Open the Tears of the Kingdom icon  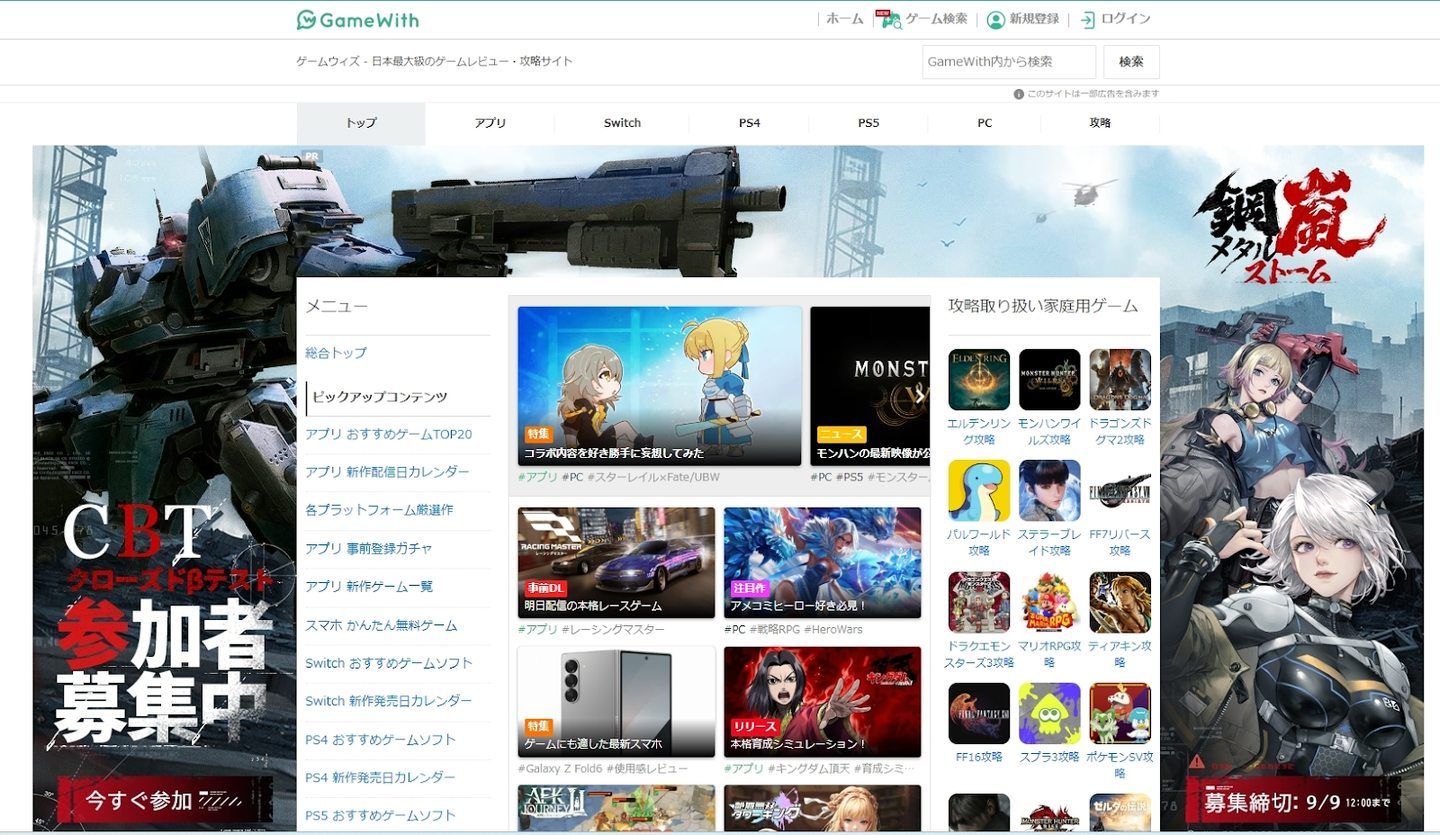pos(1120,602)
